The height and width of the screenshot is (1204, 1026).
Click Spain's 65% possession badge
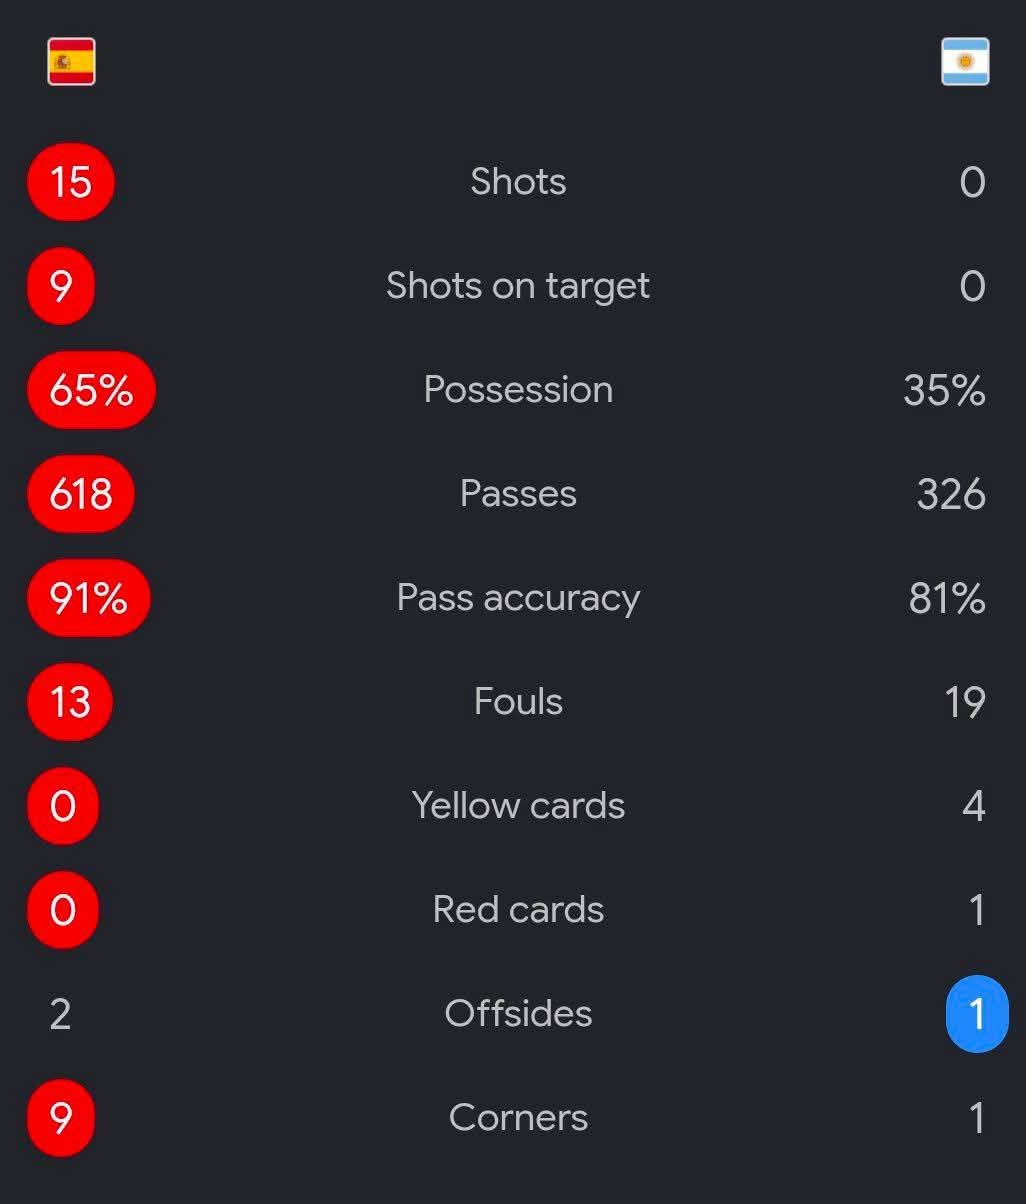[x=91, y=390]
